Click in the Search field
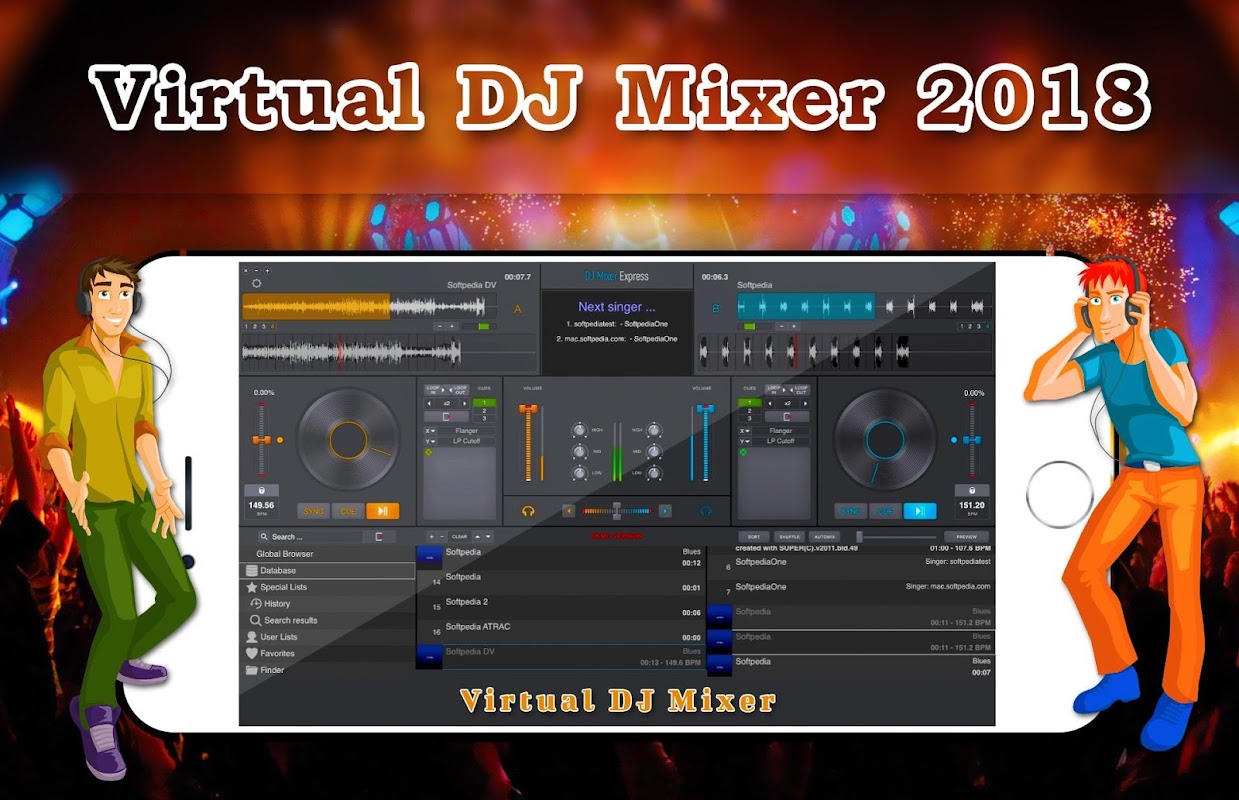The height and width of the screenshot is (800, 1239). 310,537
